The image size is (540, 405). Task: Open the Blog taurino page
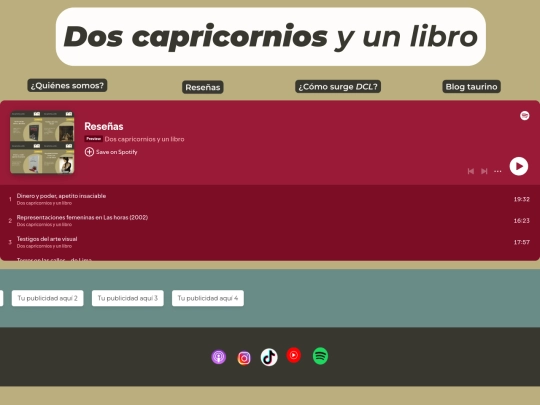tap(471, 86)
